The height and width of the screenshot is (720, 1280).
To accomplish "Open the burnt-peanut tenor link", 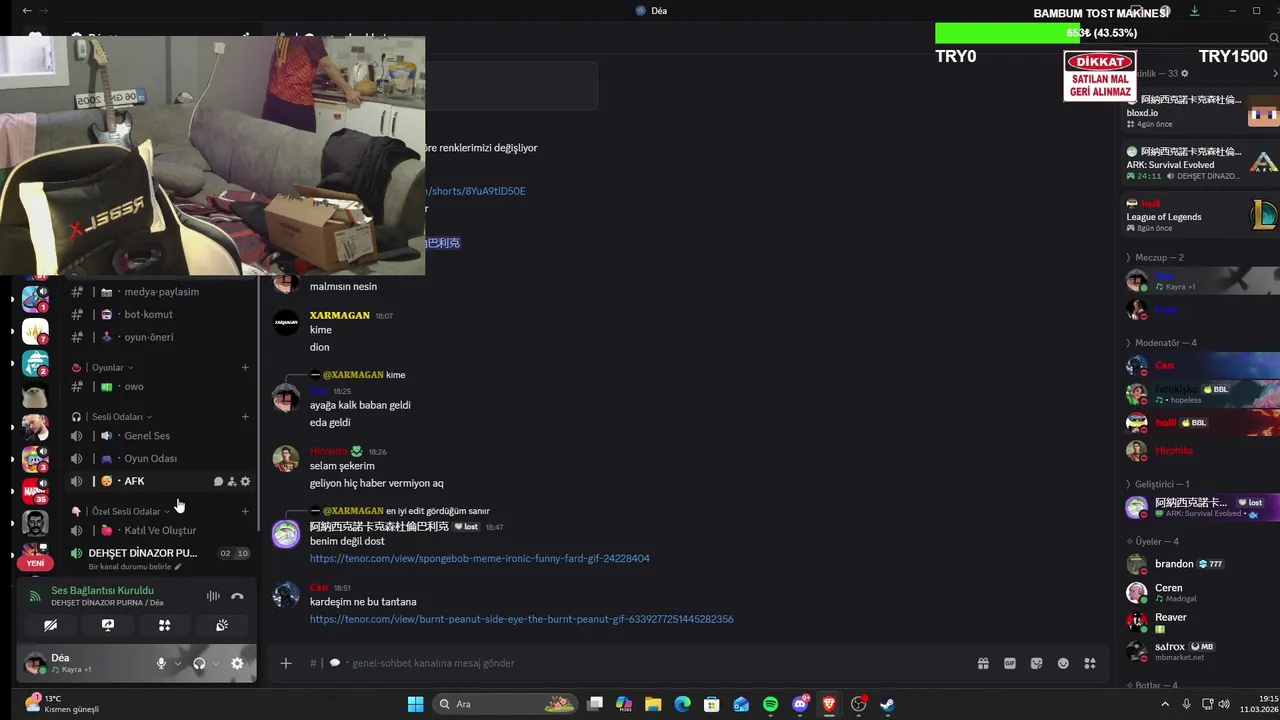I will click(x=521, y=619).
